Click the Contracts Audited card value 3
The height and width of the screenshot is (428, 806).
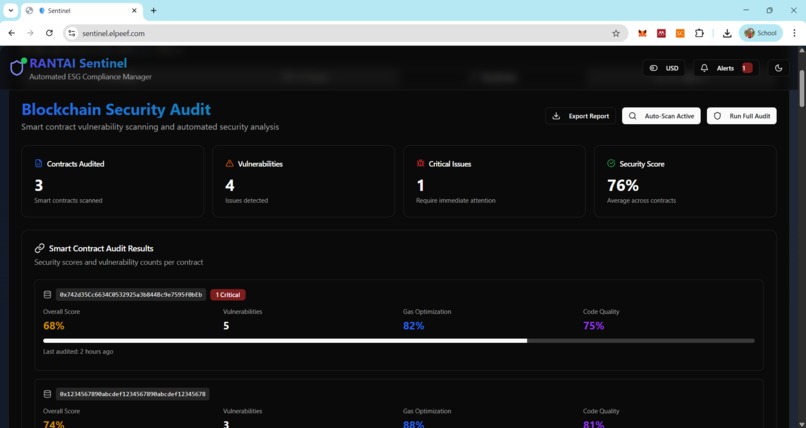click(39, 185)
